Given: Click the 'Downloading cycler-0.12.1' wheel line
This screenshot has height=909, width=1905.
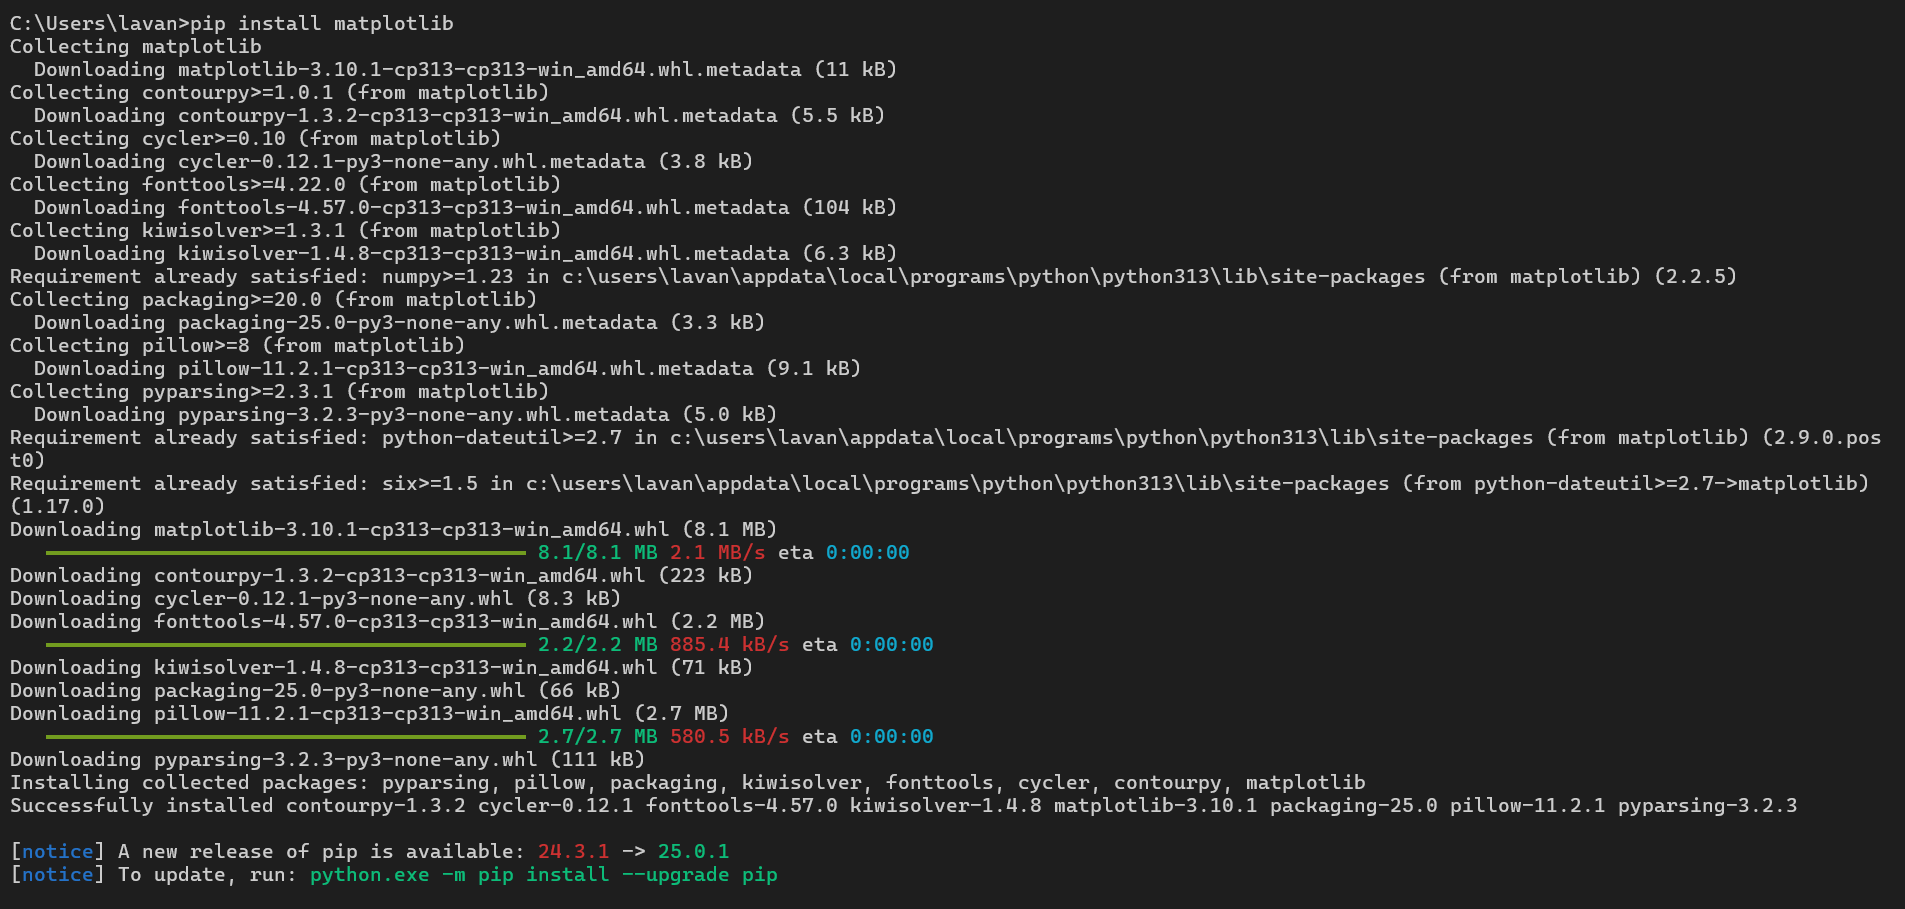Looking at the screenshot, I should pos(315,598).
